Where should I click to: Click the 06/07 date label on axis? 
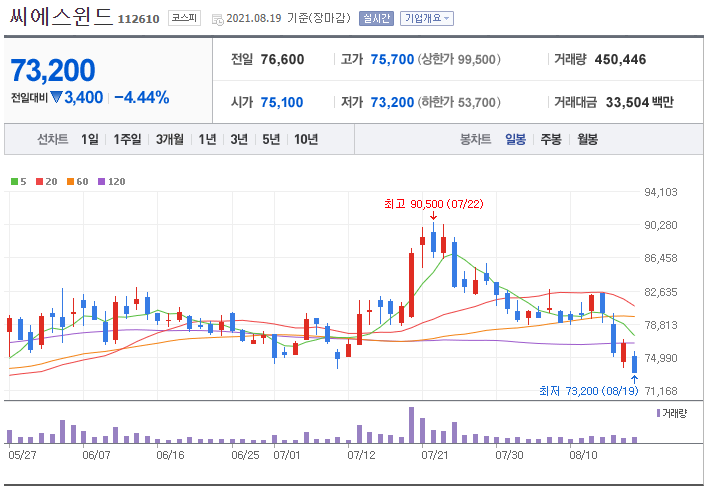pos(96,455)
